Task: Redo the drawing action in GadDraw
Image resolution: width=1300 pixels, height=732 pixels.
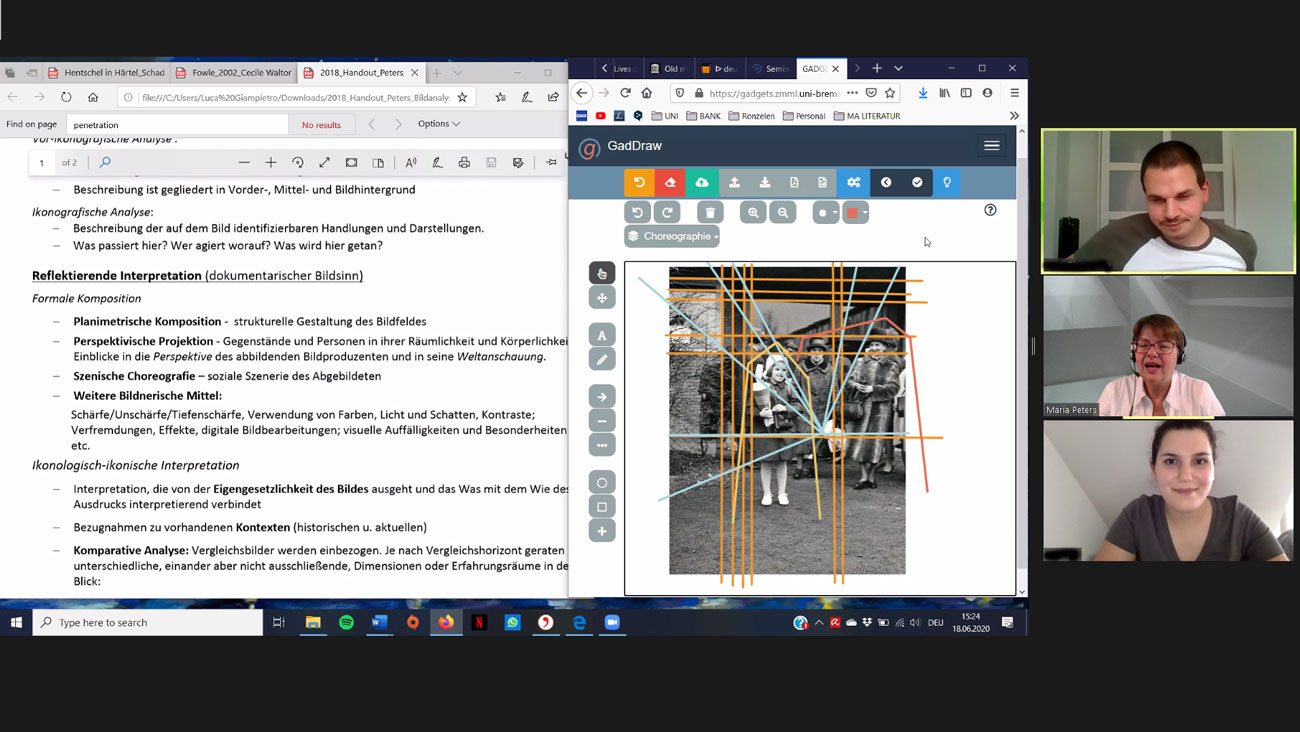Action: pos(667,212)
